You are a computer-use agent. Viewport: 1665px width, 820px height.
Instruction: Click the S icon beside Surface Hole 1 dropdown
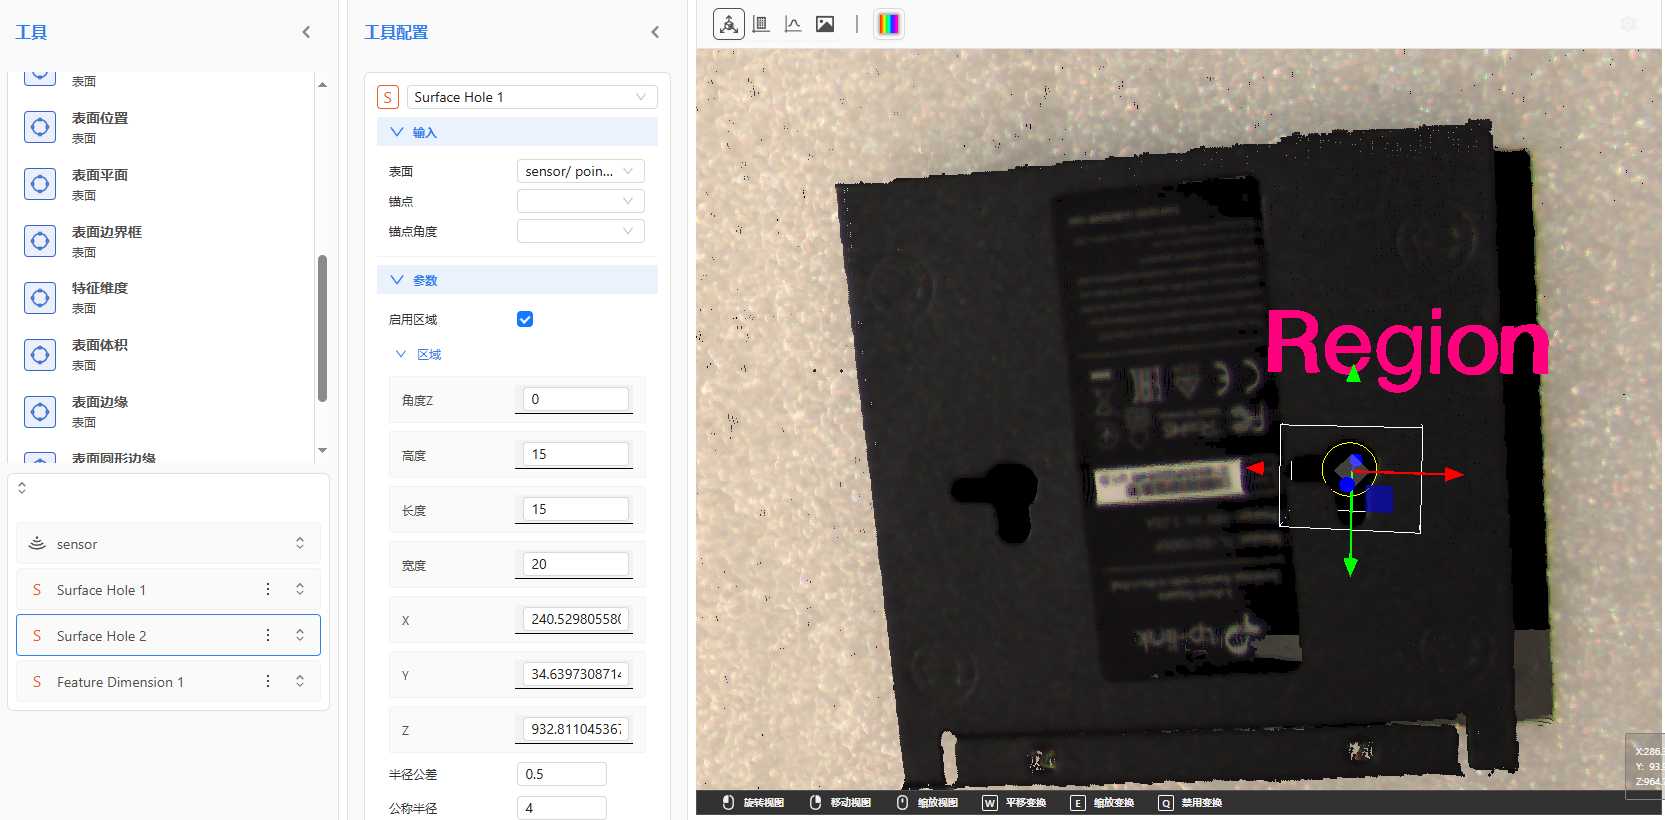388,97
